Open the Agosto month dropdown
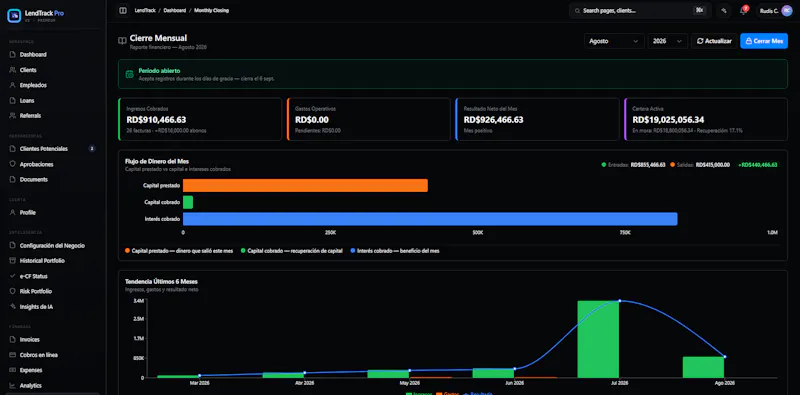The image size is (800, 395). coord(614,41)
